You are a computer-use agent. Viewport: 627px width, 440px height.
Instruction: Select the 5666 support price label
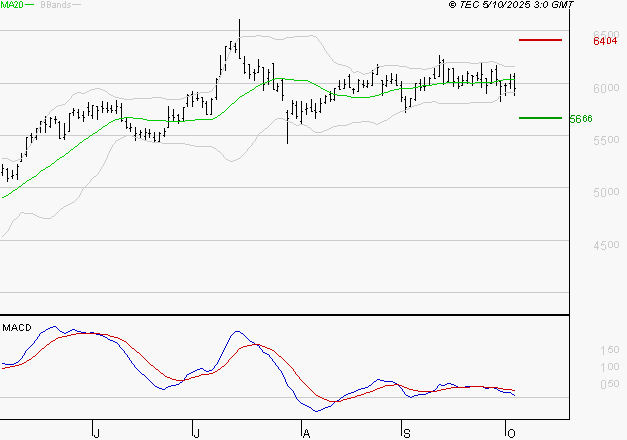(581, 119)
